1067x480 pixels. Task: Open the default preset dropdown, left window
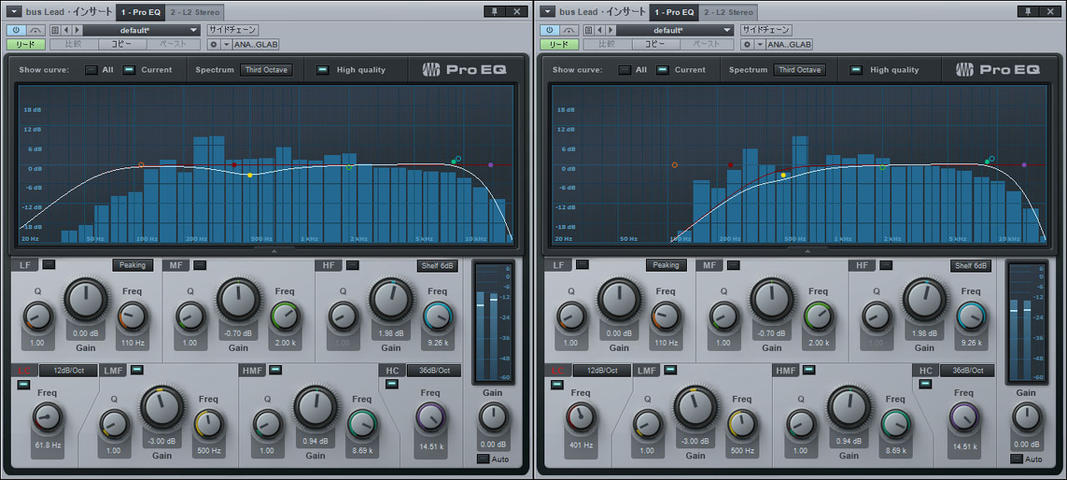tap(142, 30)
